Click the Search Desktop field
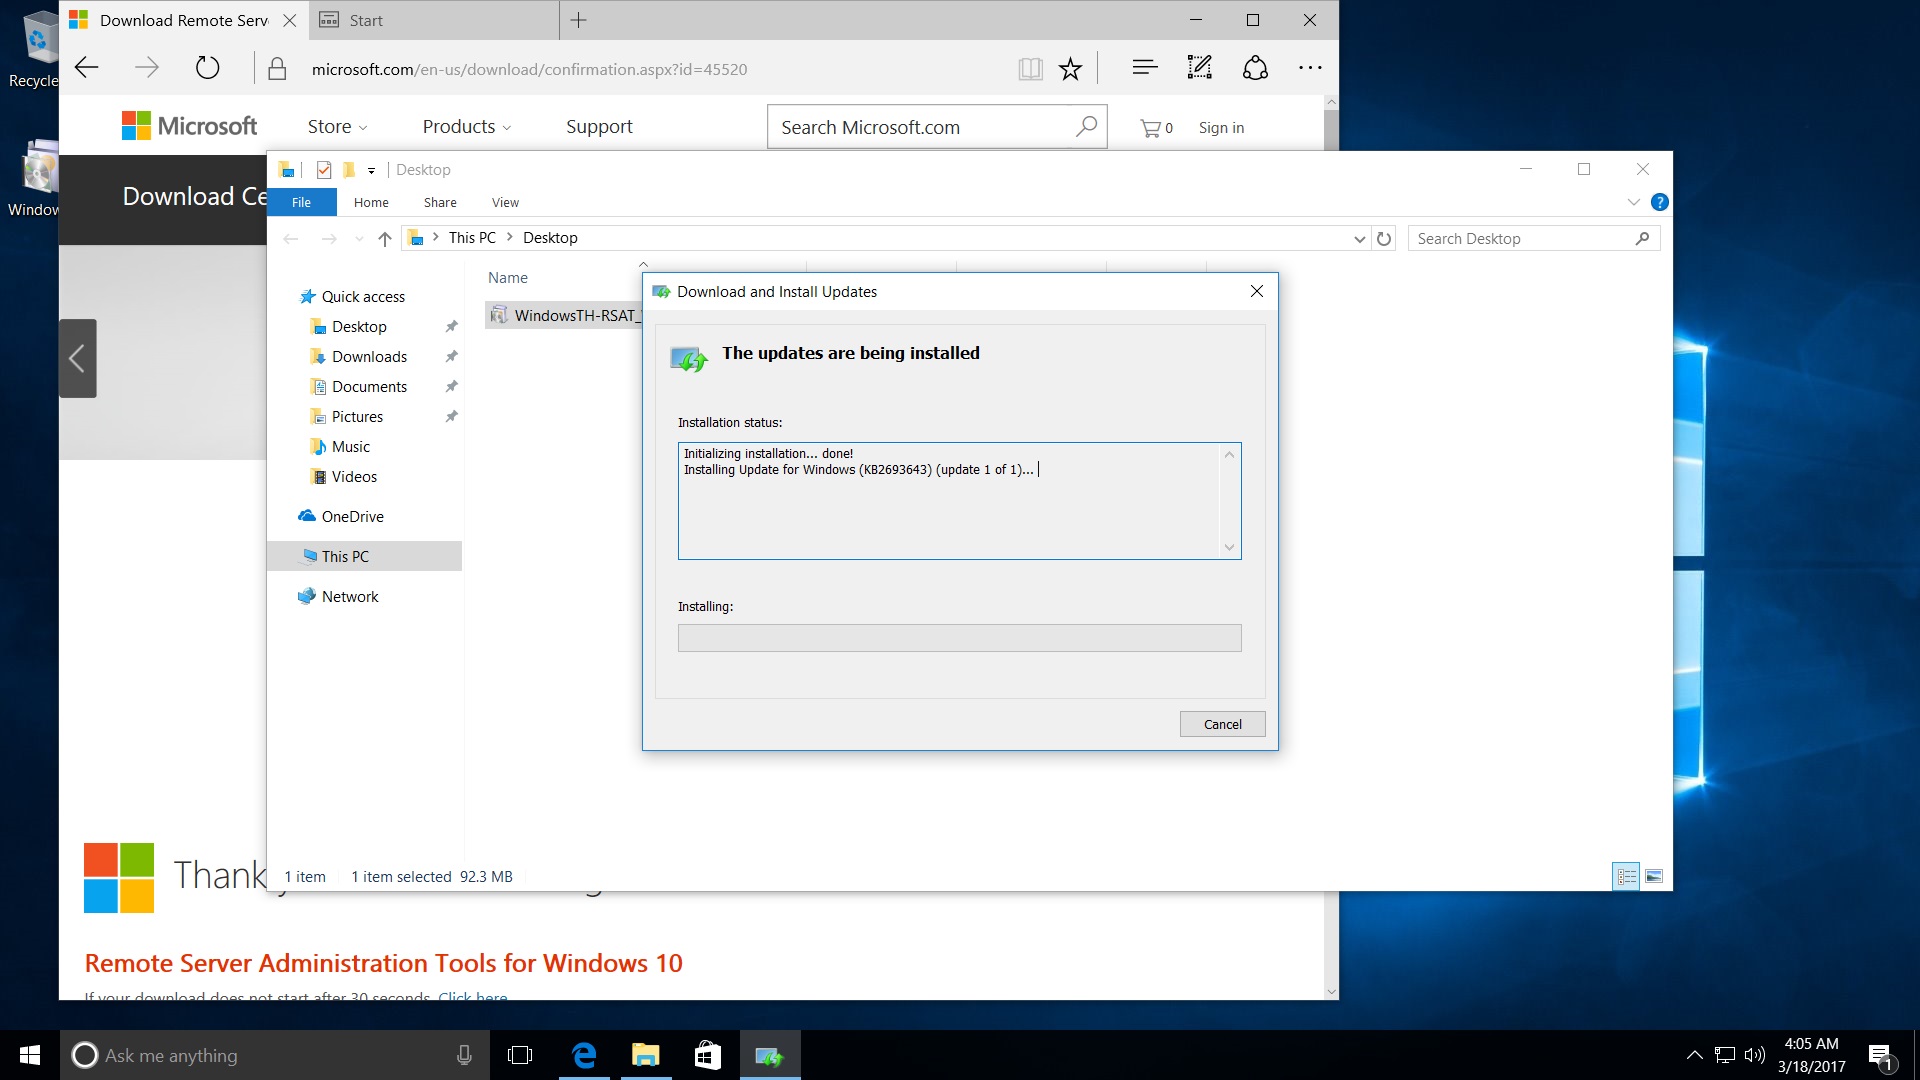 (1533, 238)
